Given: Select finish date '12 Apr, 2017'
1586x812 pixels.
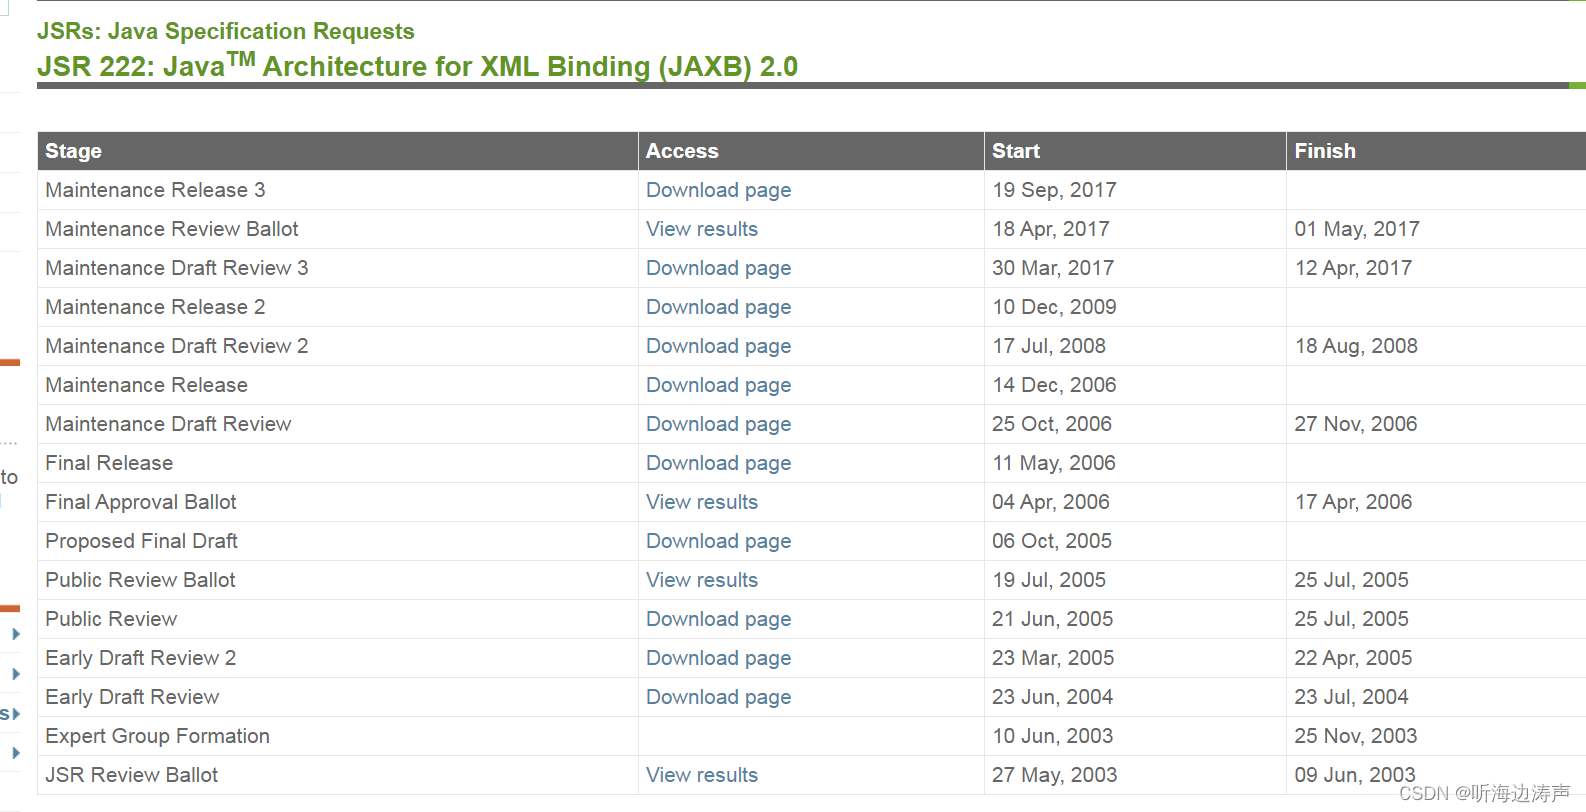Looking at the screenshot, I should 1353,268.
